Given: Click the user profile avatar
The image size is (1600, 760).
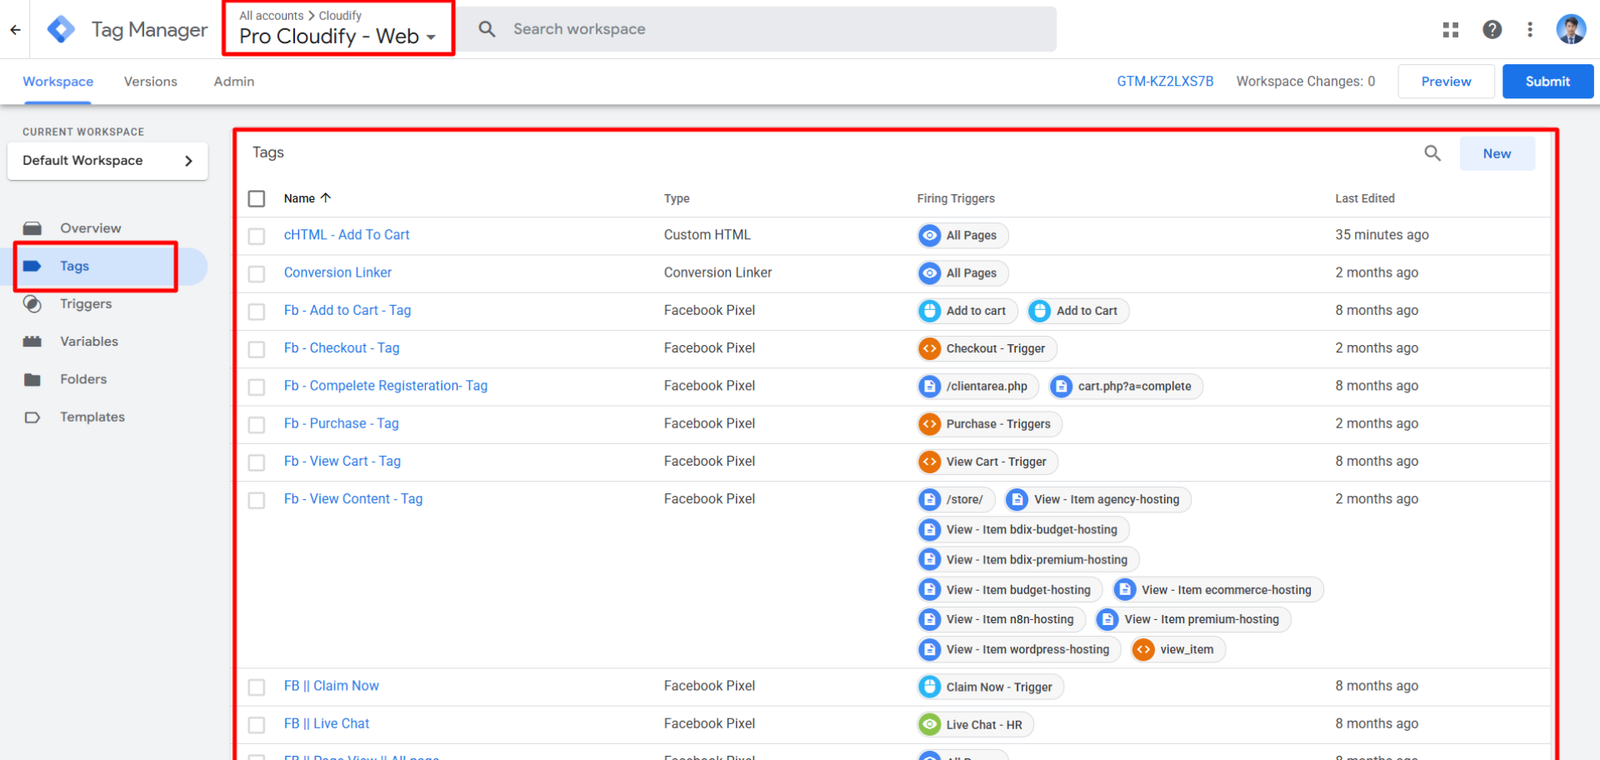Looking at the screenshot, I should pyautogui.click(x=1570, y=30).
